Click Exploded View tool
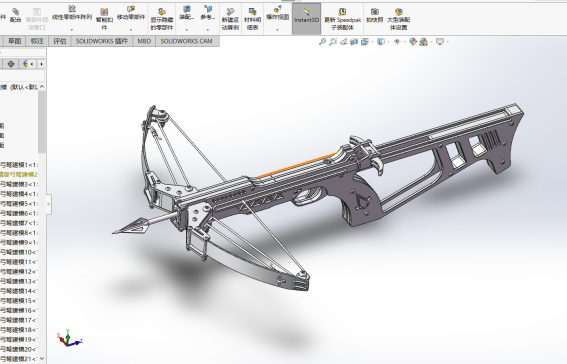This screenshot has width=567, height=364. coord(277,13)
